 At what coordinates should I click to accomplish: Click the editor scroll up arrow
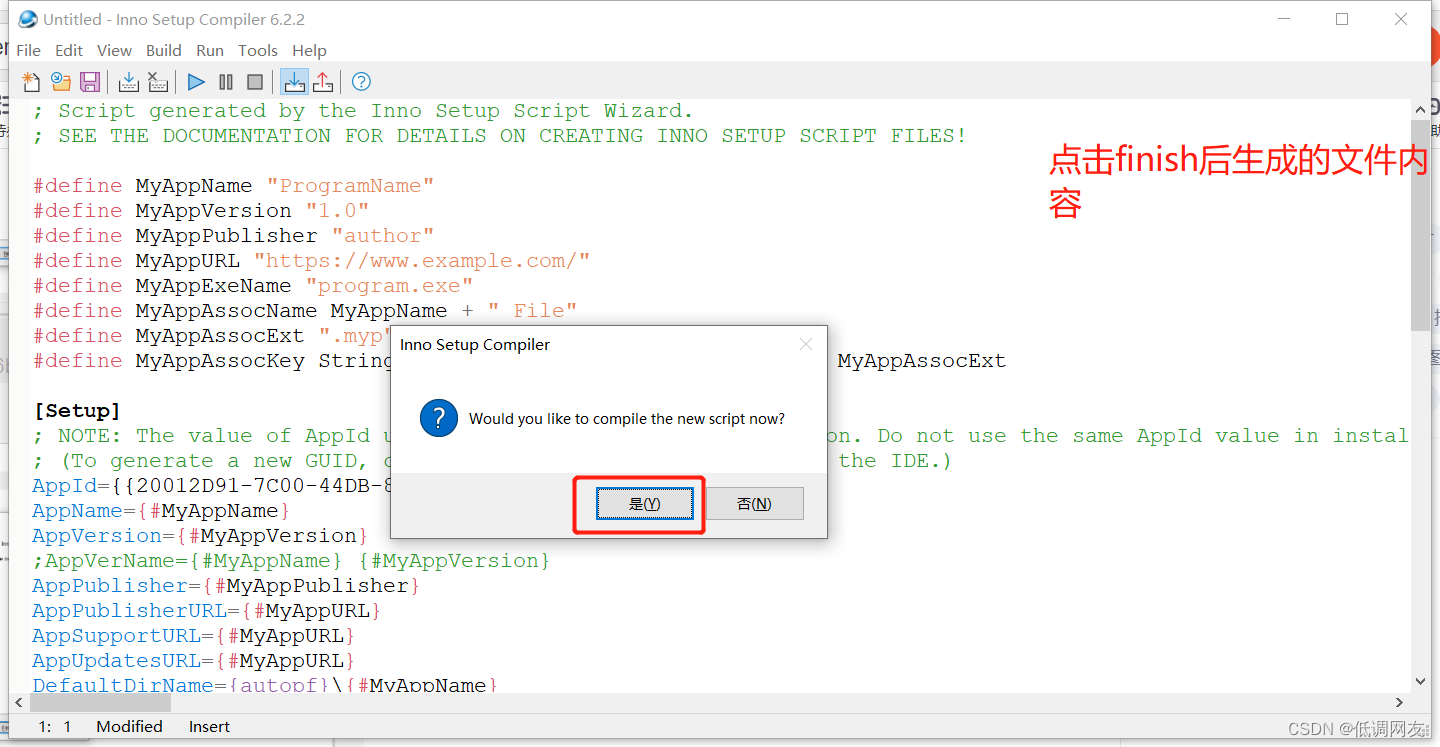point(1420,109)
